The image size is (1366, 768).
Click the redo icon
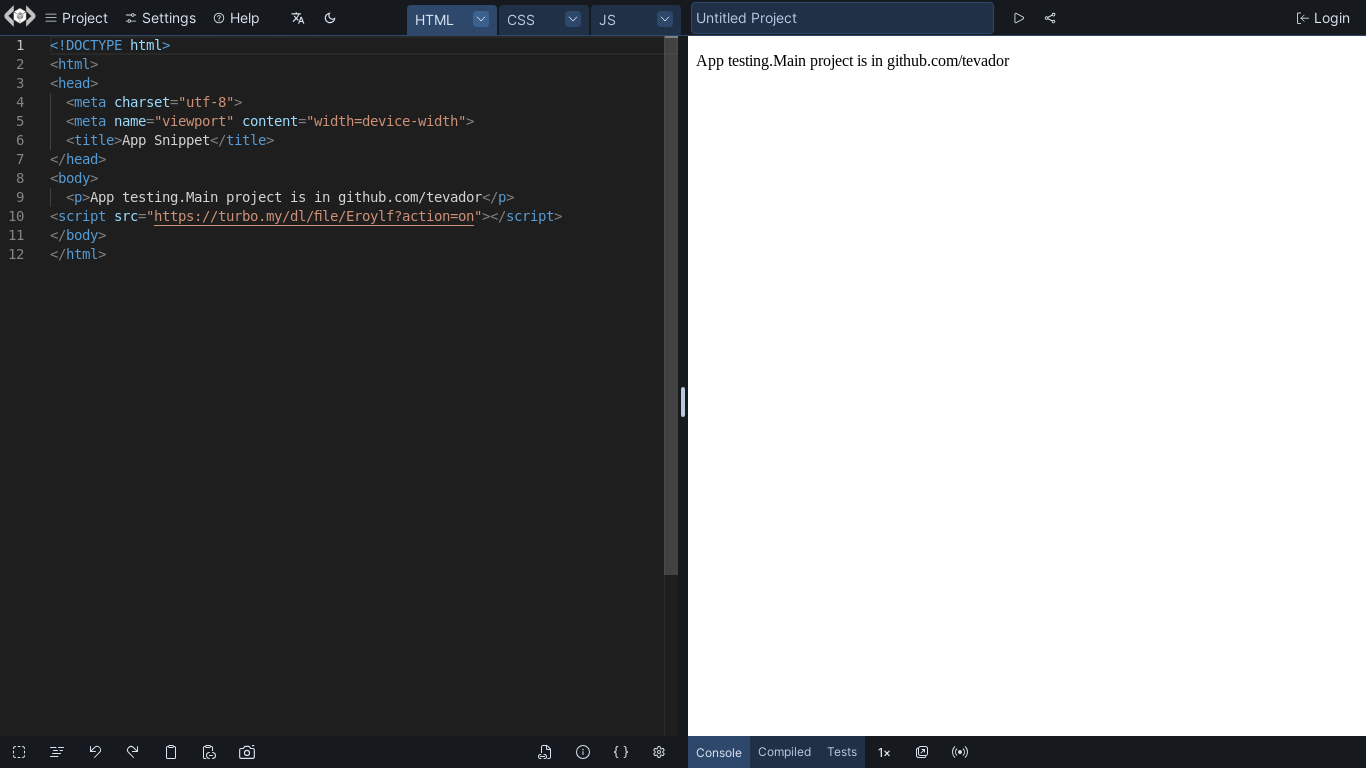132,752
